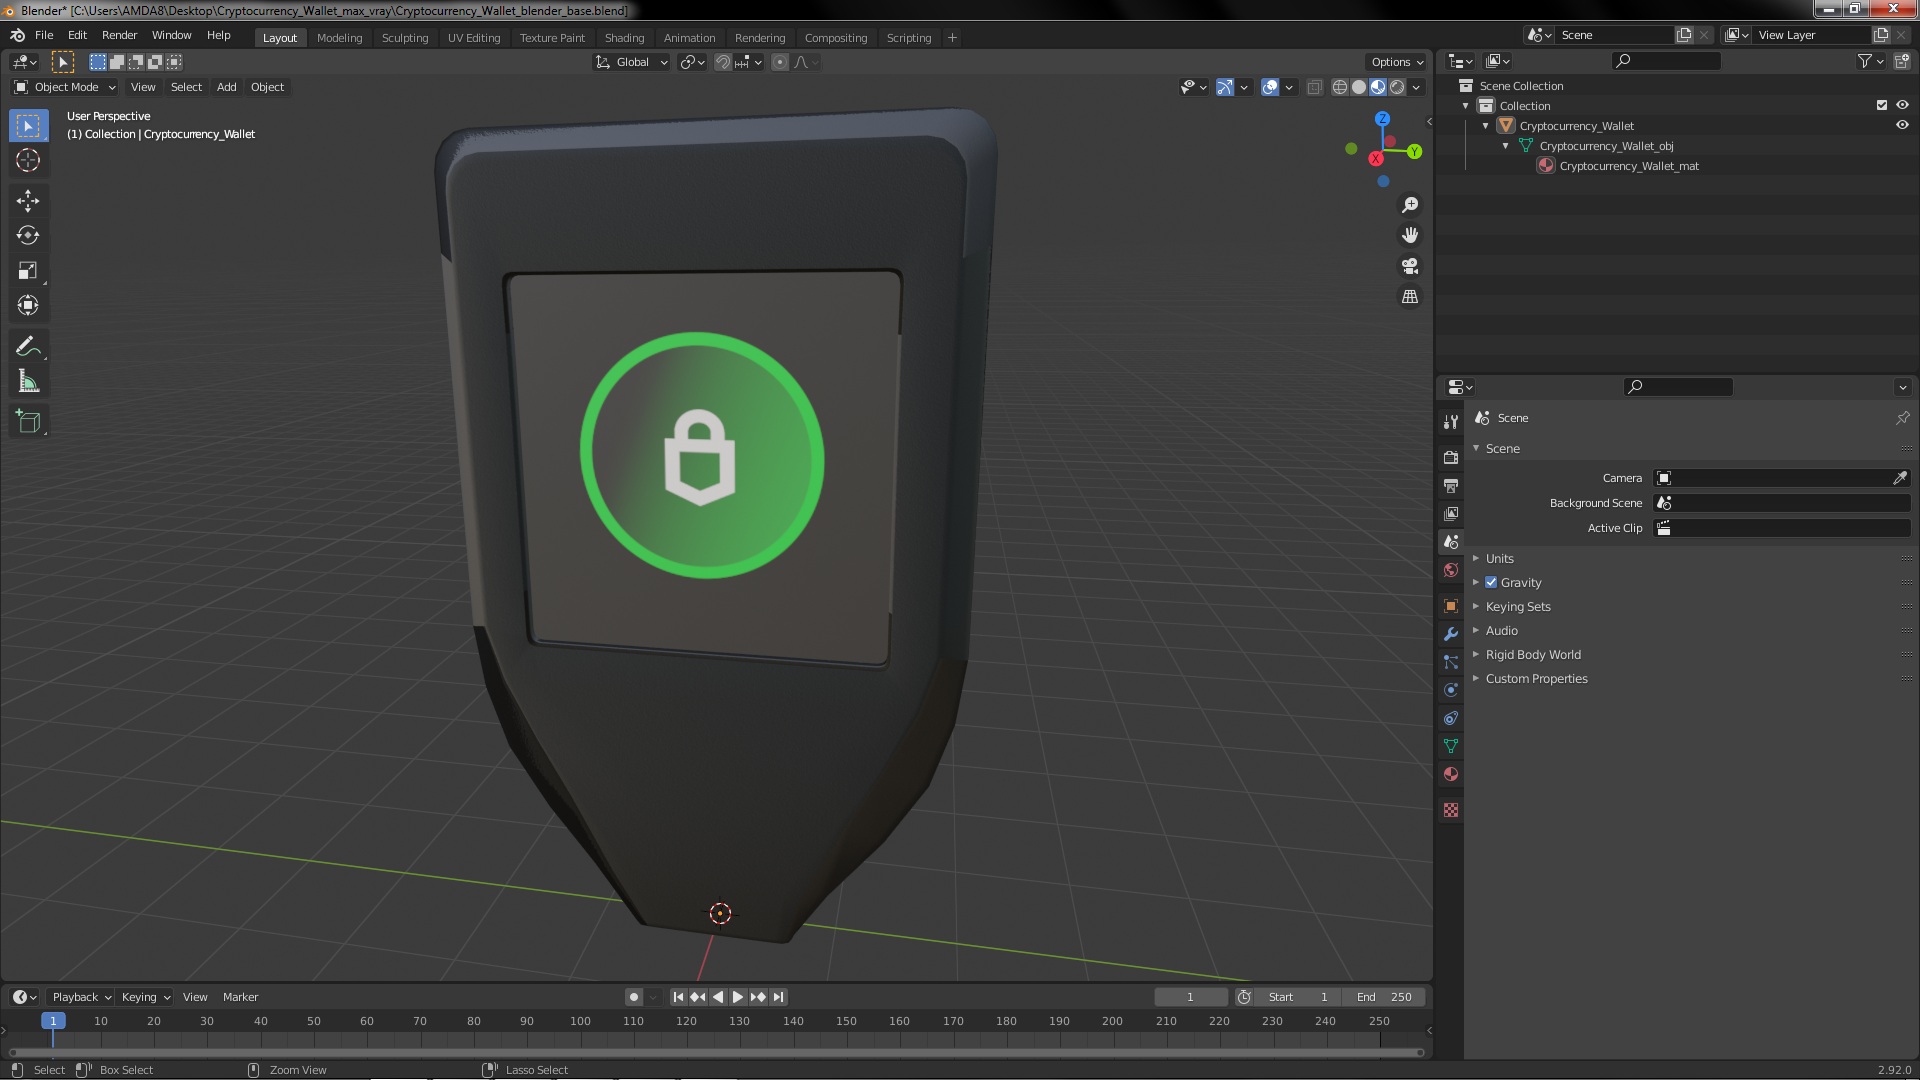Open the Object Data mesh properties tab

(1451, 746)
